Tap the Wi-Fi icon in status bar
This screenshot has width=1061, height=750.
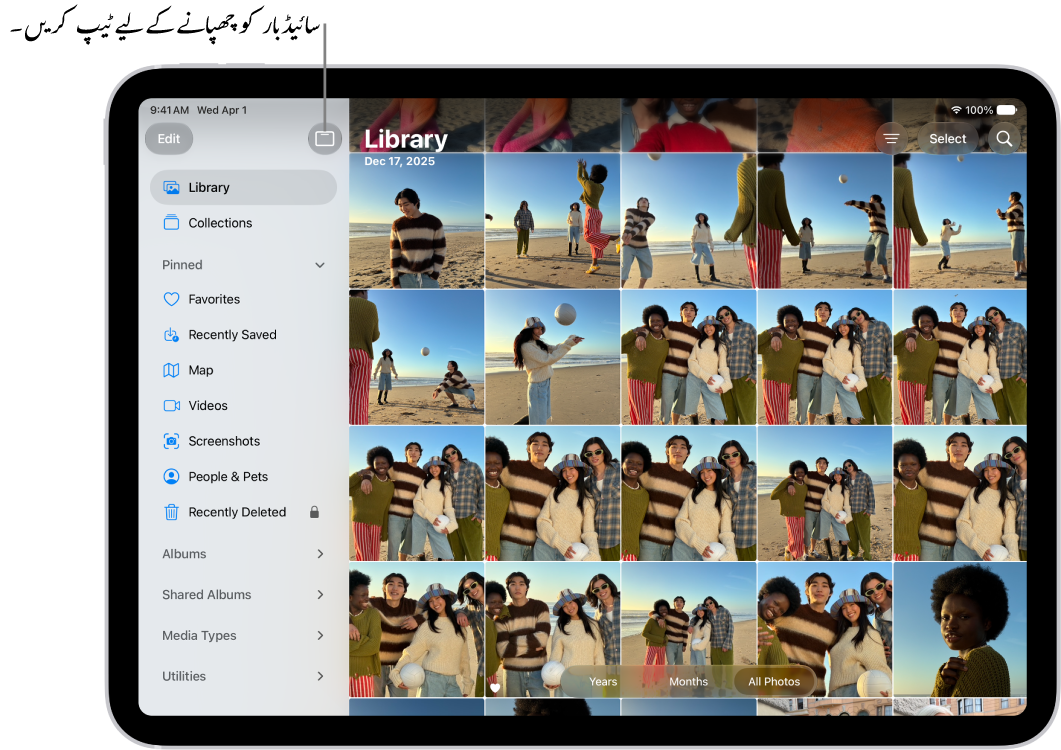pos(956,110)
